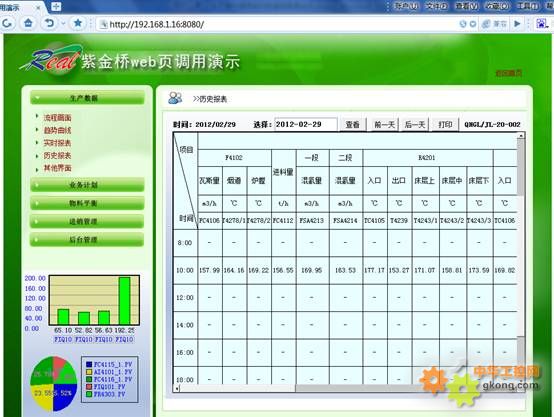Open the 文件 browser menu
This screenshot has height=417, width=554.
point(436,6)
